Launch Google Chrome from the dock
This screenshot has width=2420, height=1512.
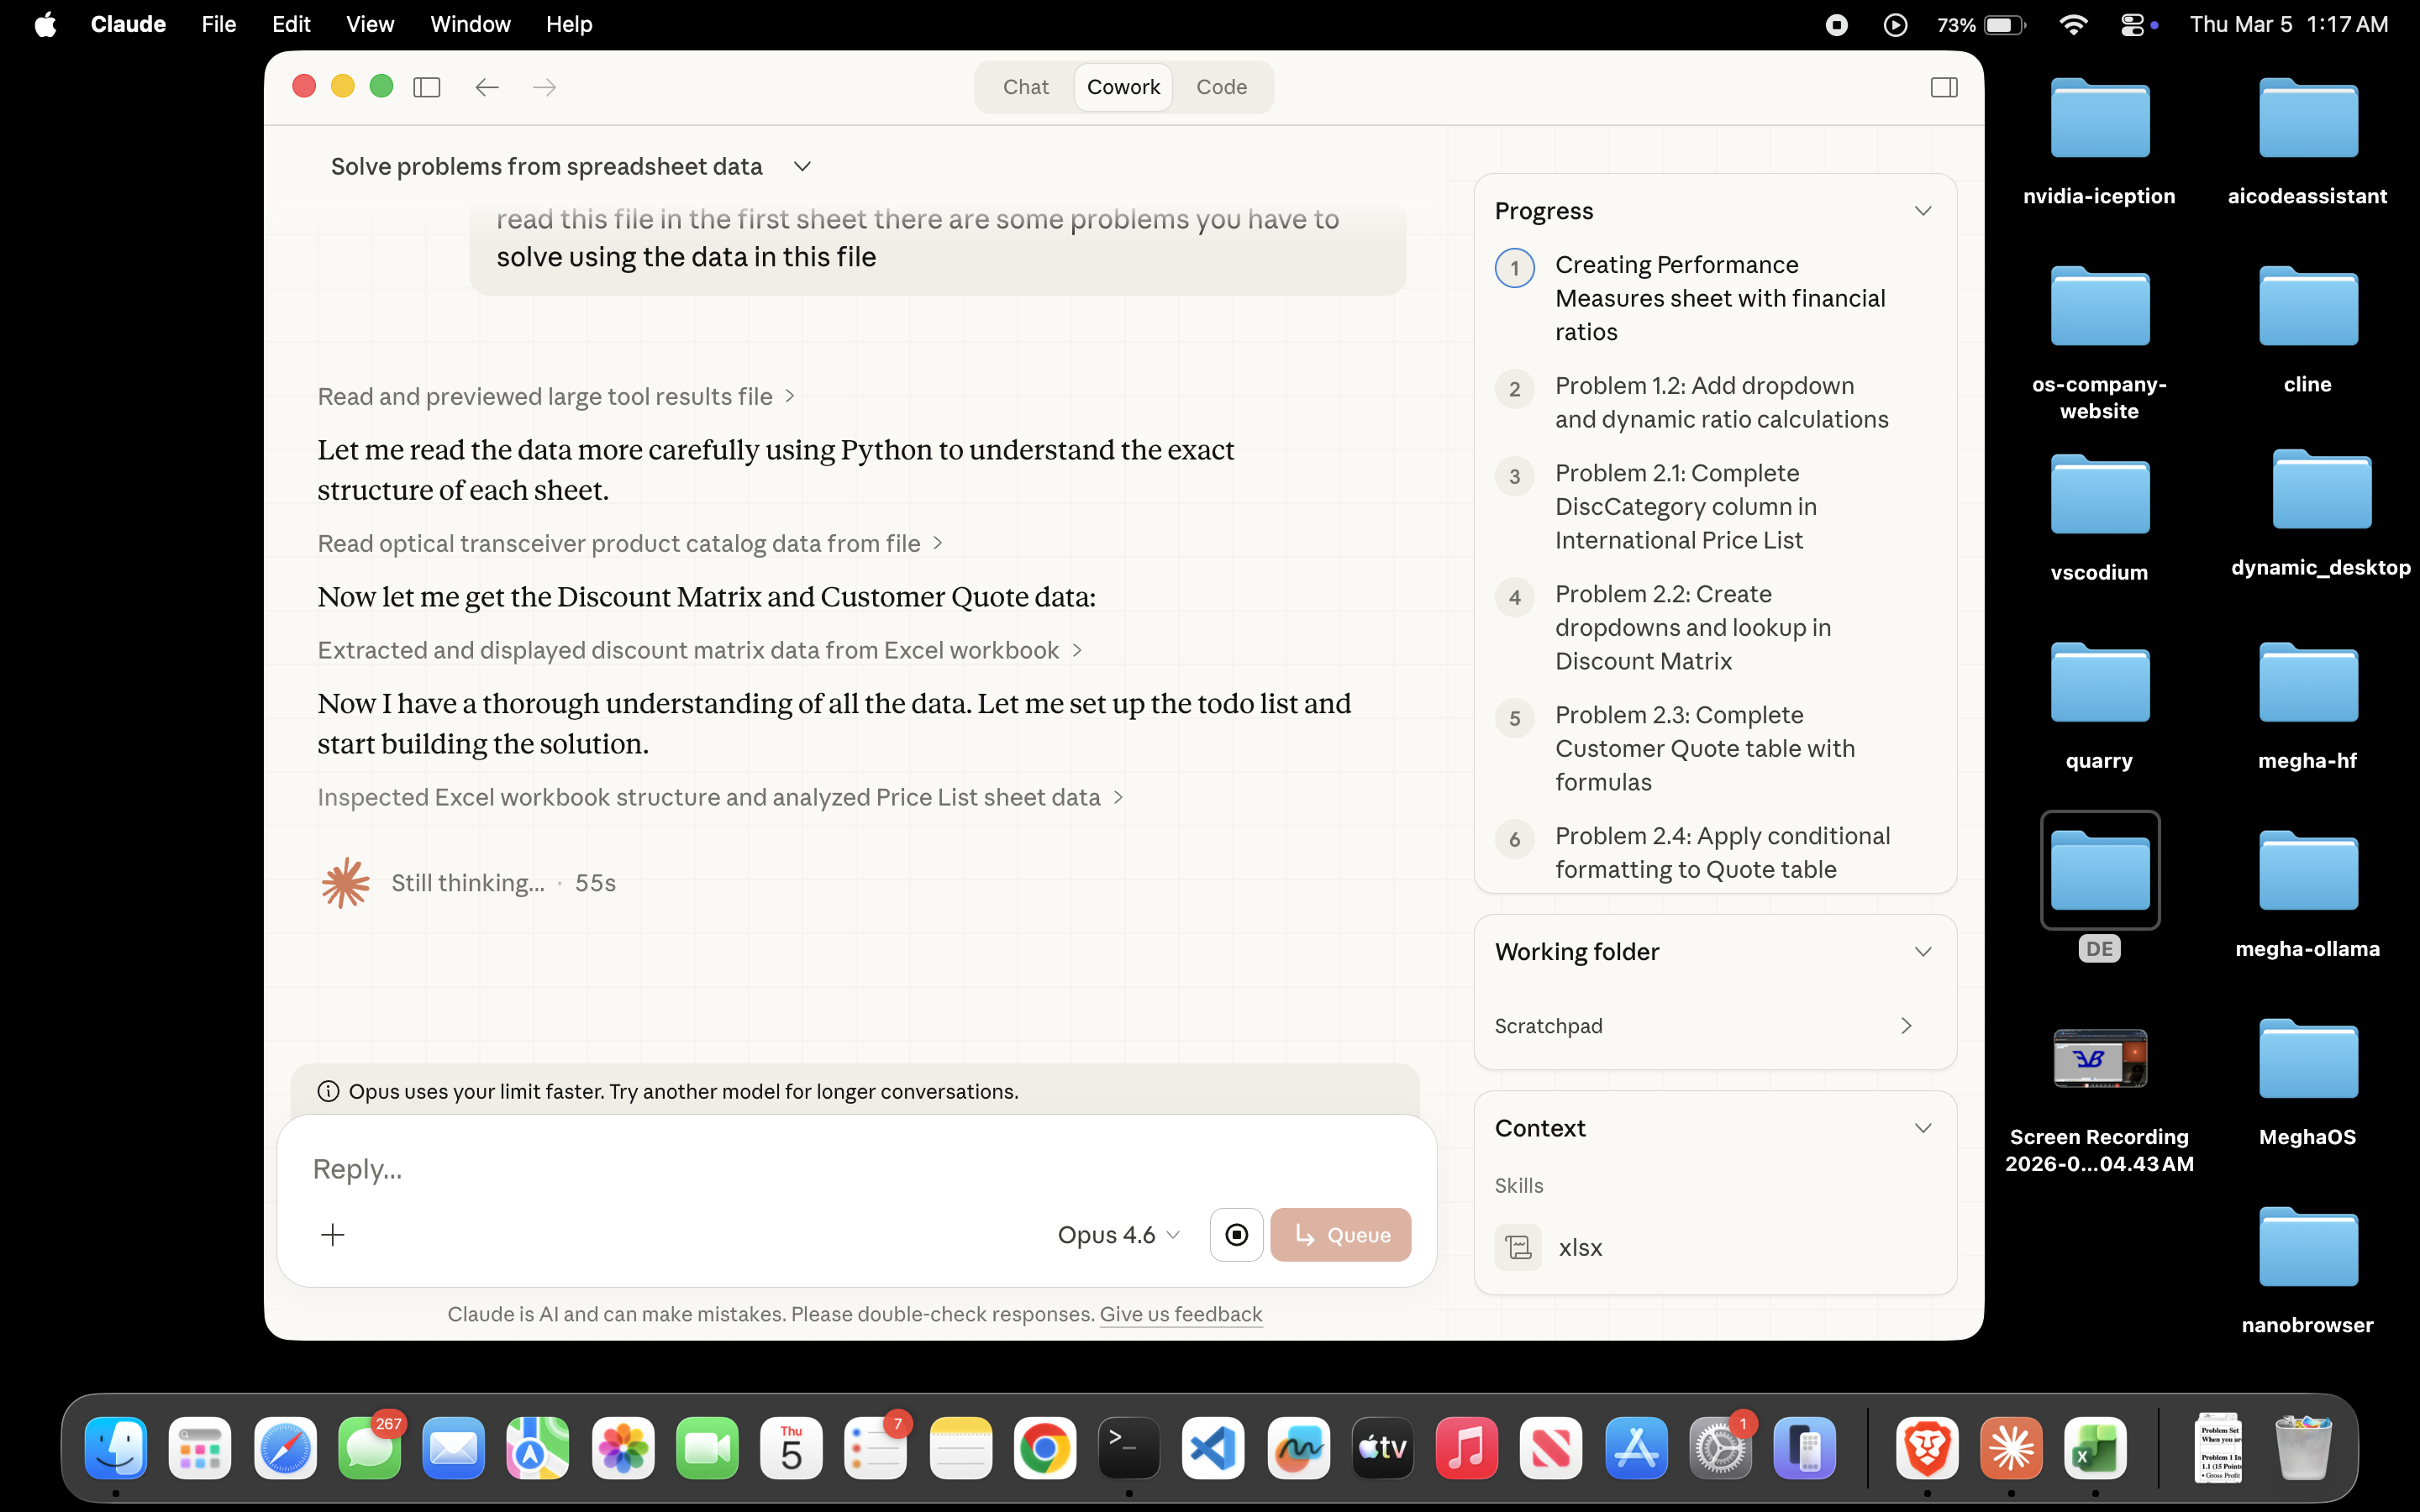point(1045,1448)
